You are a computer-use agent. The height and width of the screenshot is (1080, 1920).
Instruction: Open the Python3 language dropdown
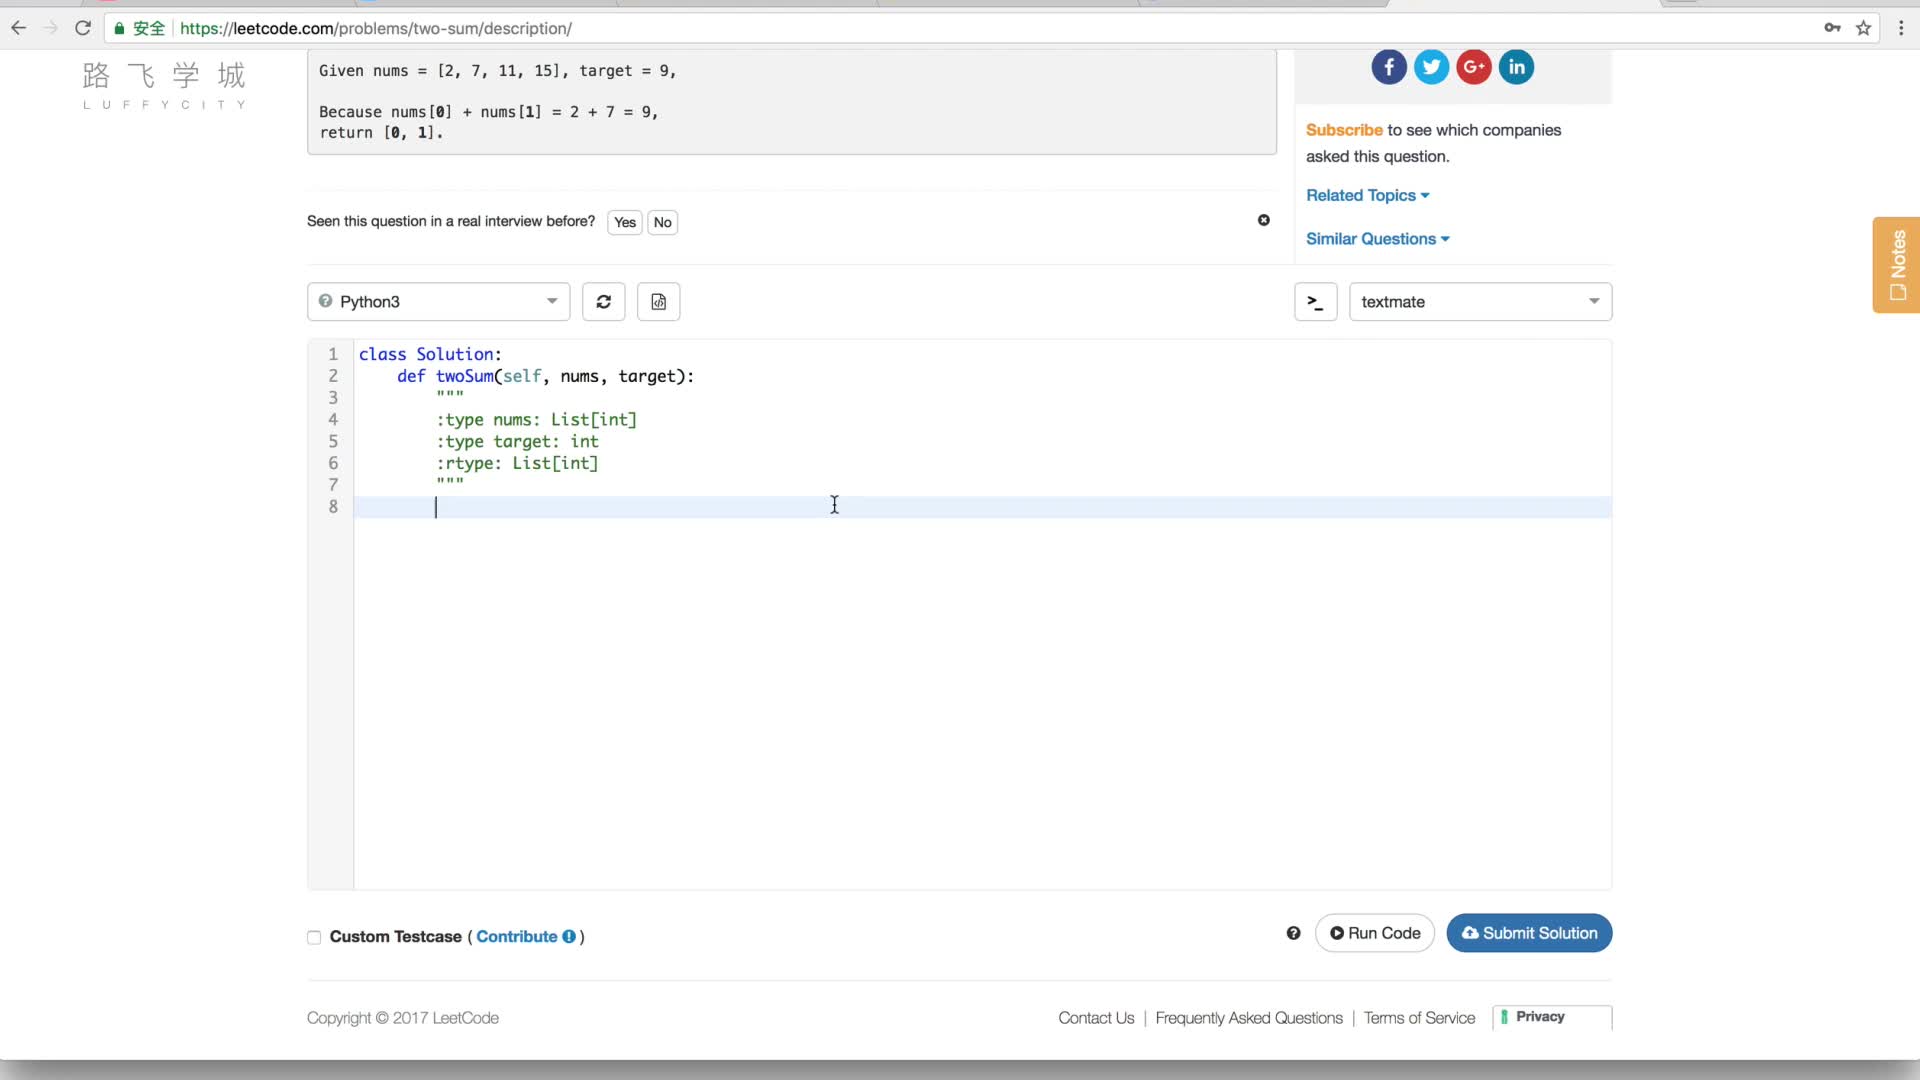pyautogui.click(x=438, y=302)
